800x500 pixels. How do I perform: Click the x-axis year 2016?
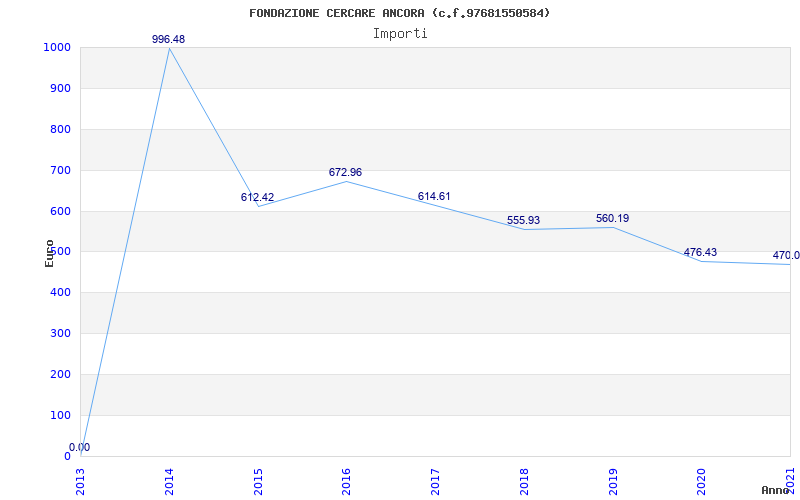(346, 482)
